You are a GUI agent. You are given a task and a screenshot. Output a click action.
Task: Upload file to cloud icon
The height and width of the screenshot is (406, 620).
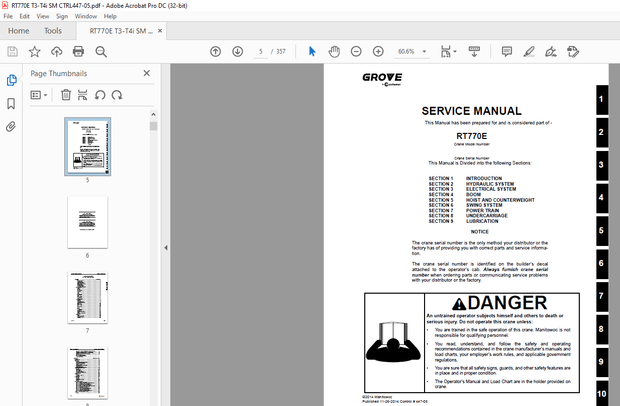(x=57, y=51)
